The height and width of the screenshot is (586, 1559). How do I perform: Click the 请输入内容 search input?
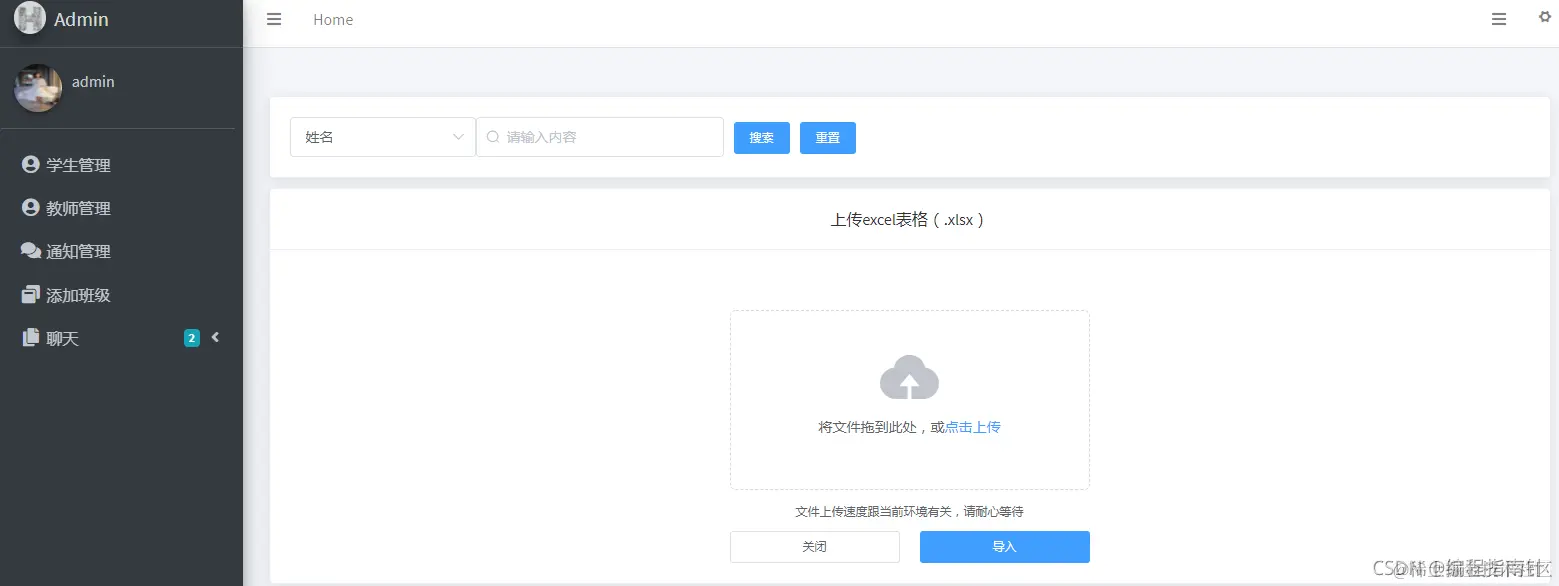[600, 137]
